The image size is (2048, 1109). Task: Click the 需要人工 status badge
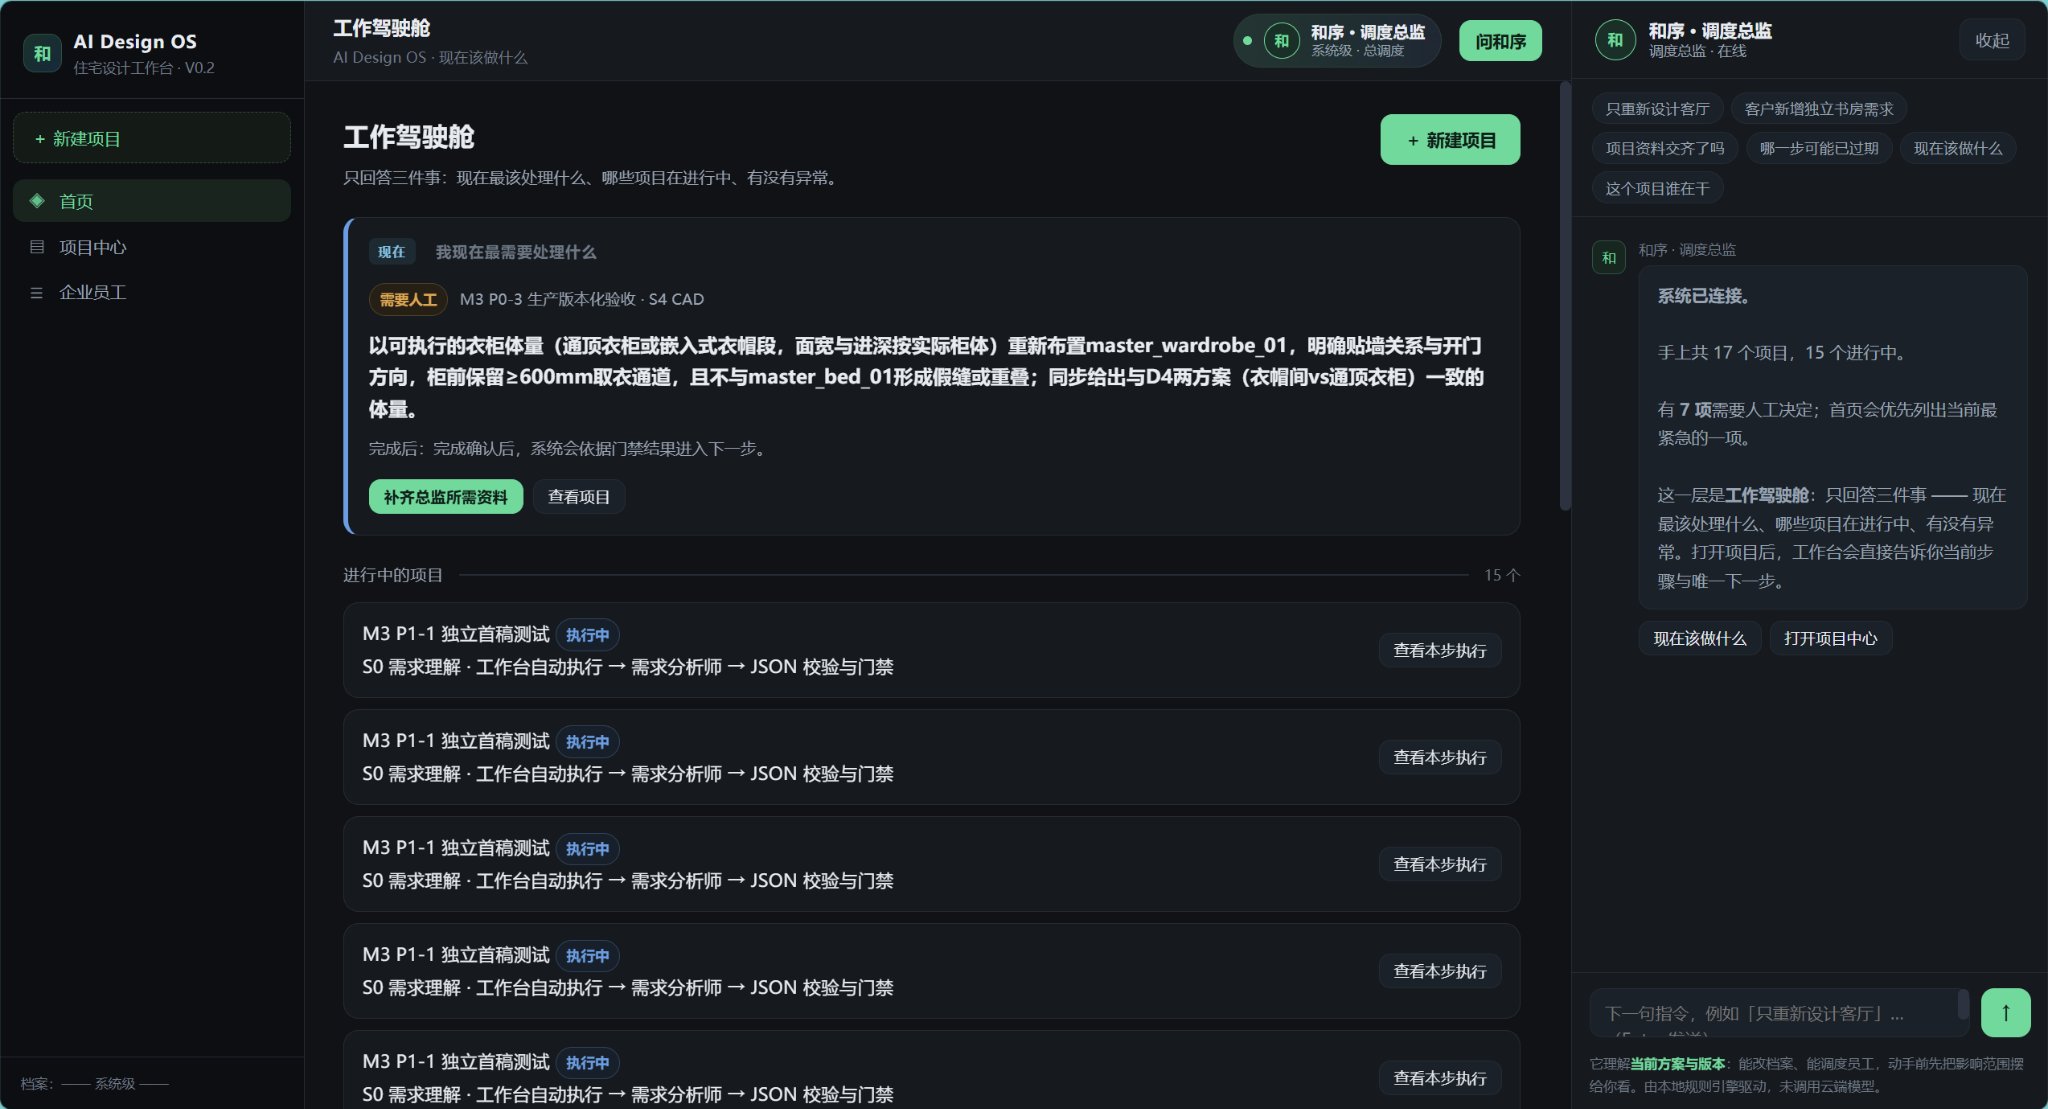408,299
